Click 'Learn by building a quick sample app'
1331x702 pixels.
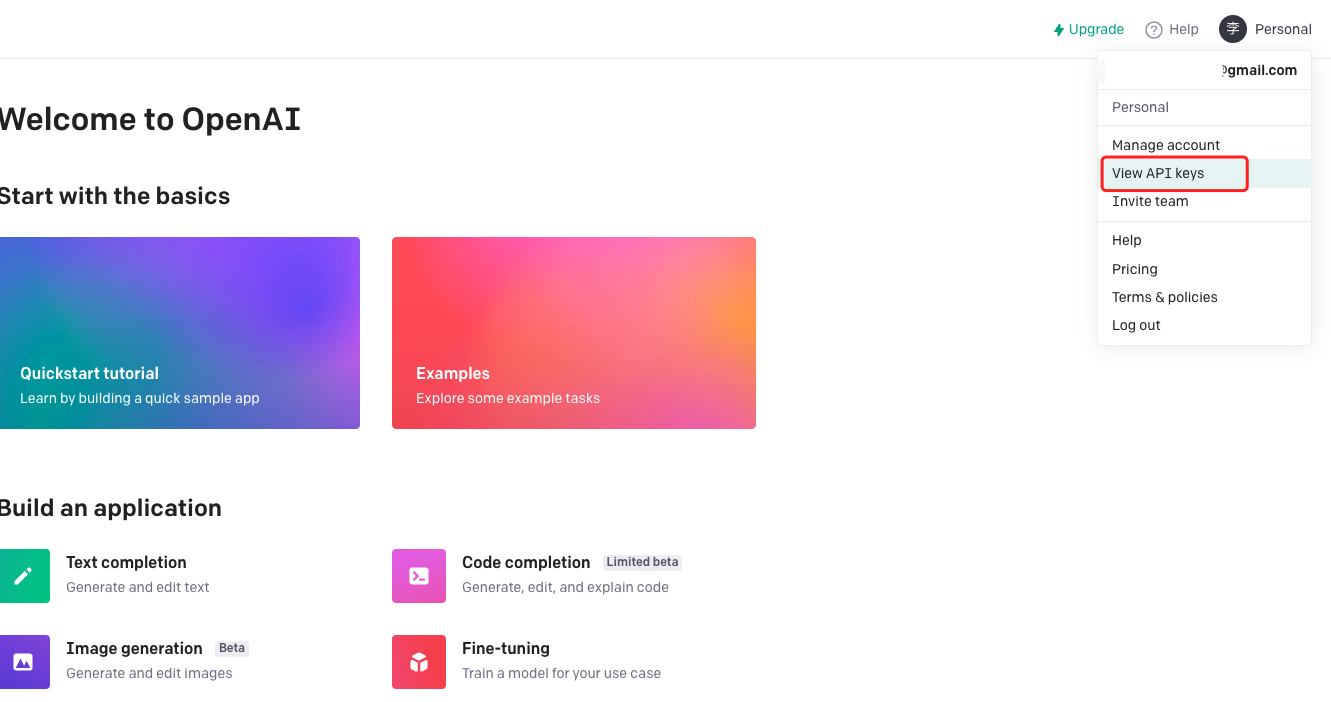pos(140,398)
